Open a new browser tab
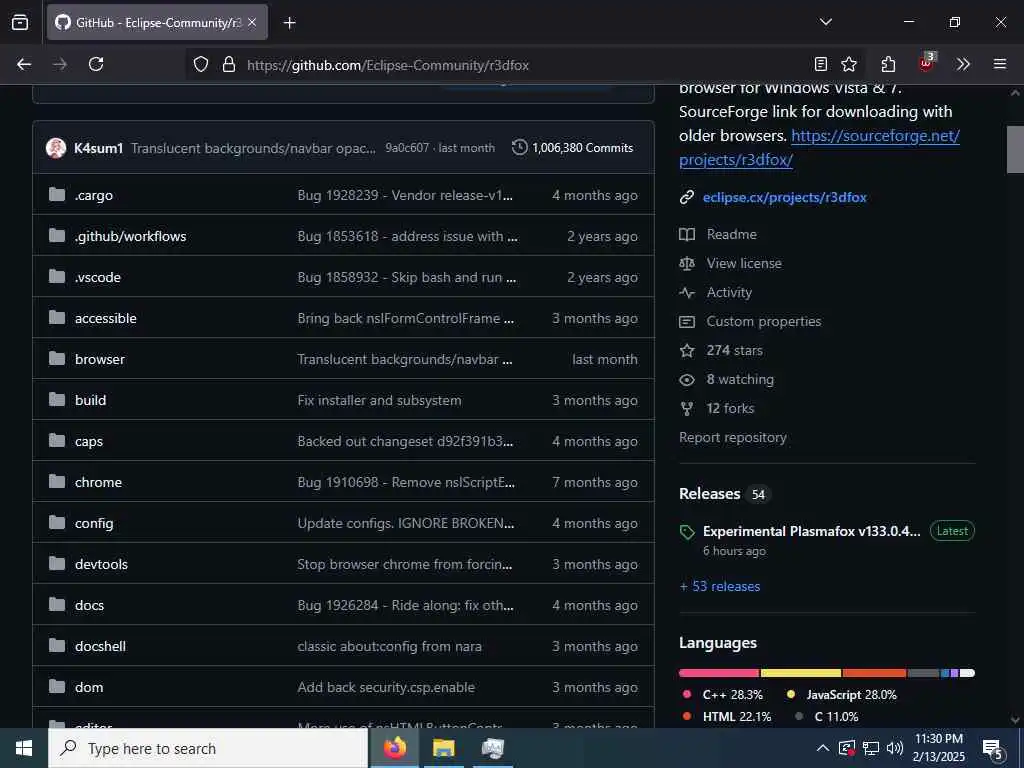Screen dimensions: 1024x768 289,23
